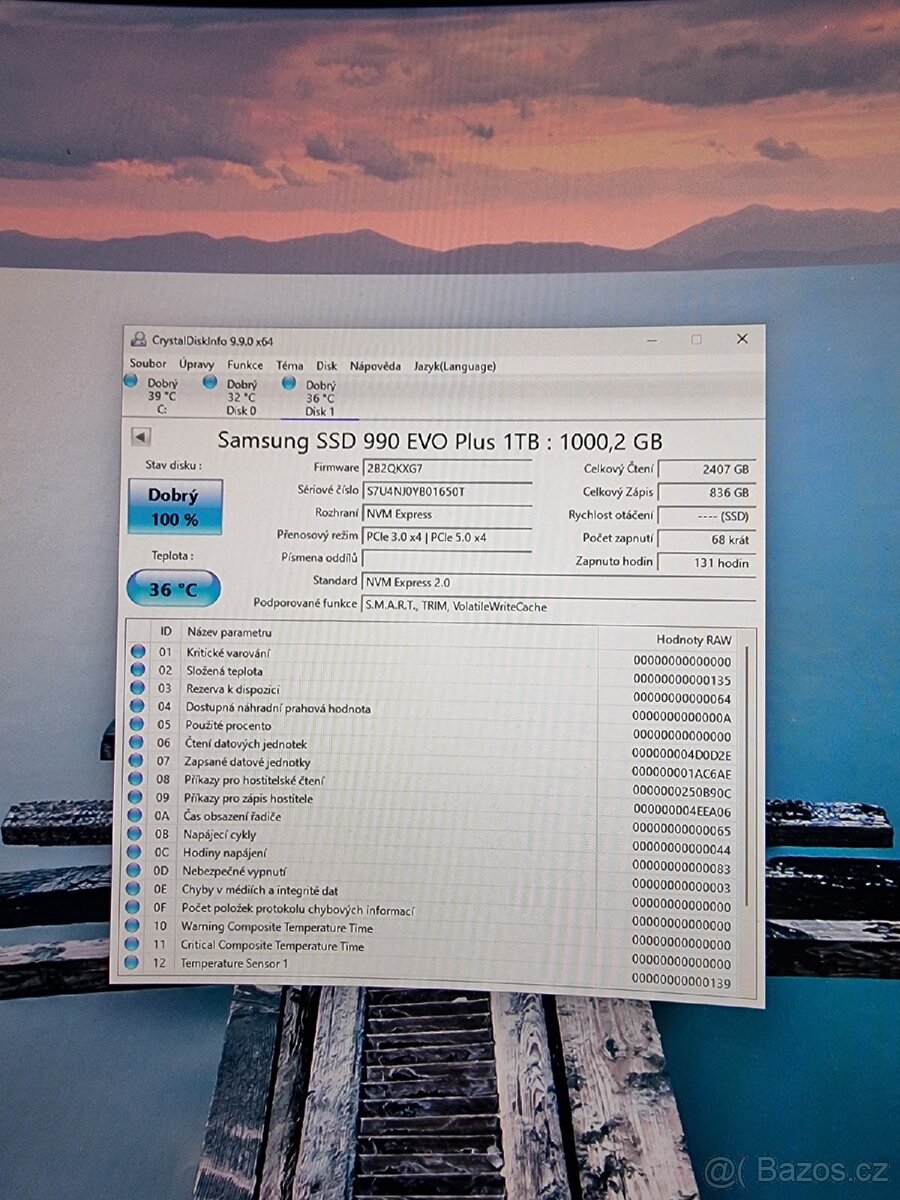
Task: Click the Podporované funkce S.M.A.R.T. field
Action: click(x=559, y=605)
